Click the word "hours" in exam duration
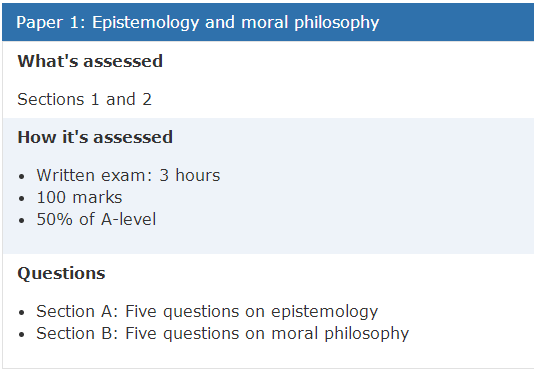534x370 pixels. pos(198,175)
